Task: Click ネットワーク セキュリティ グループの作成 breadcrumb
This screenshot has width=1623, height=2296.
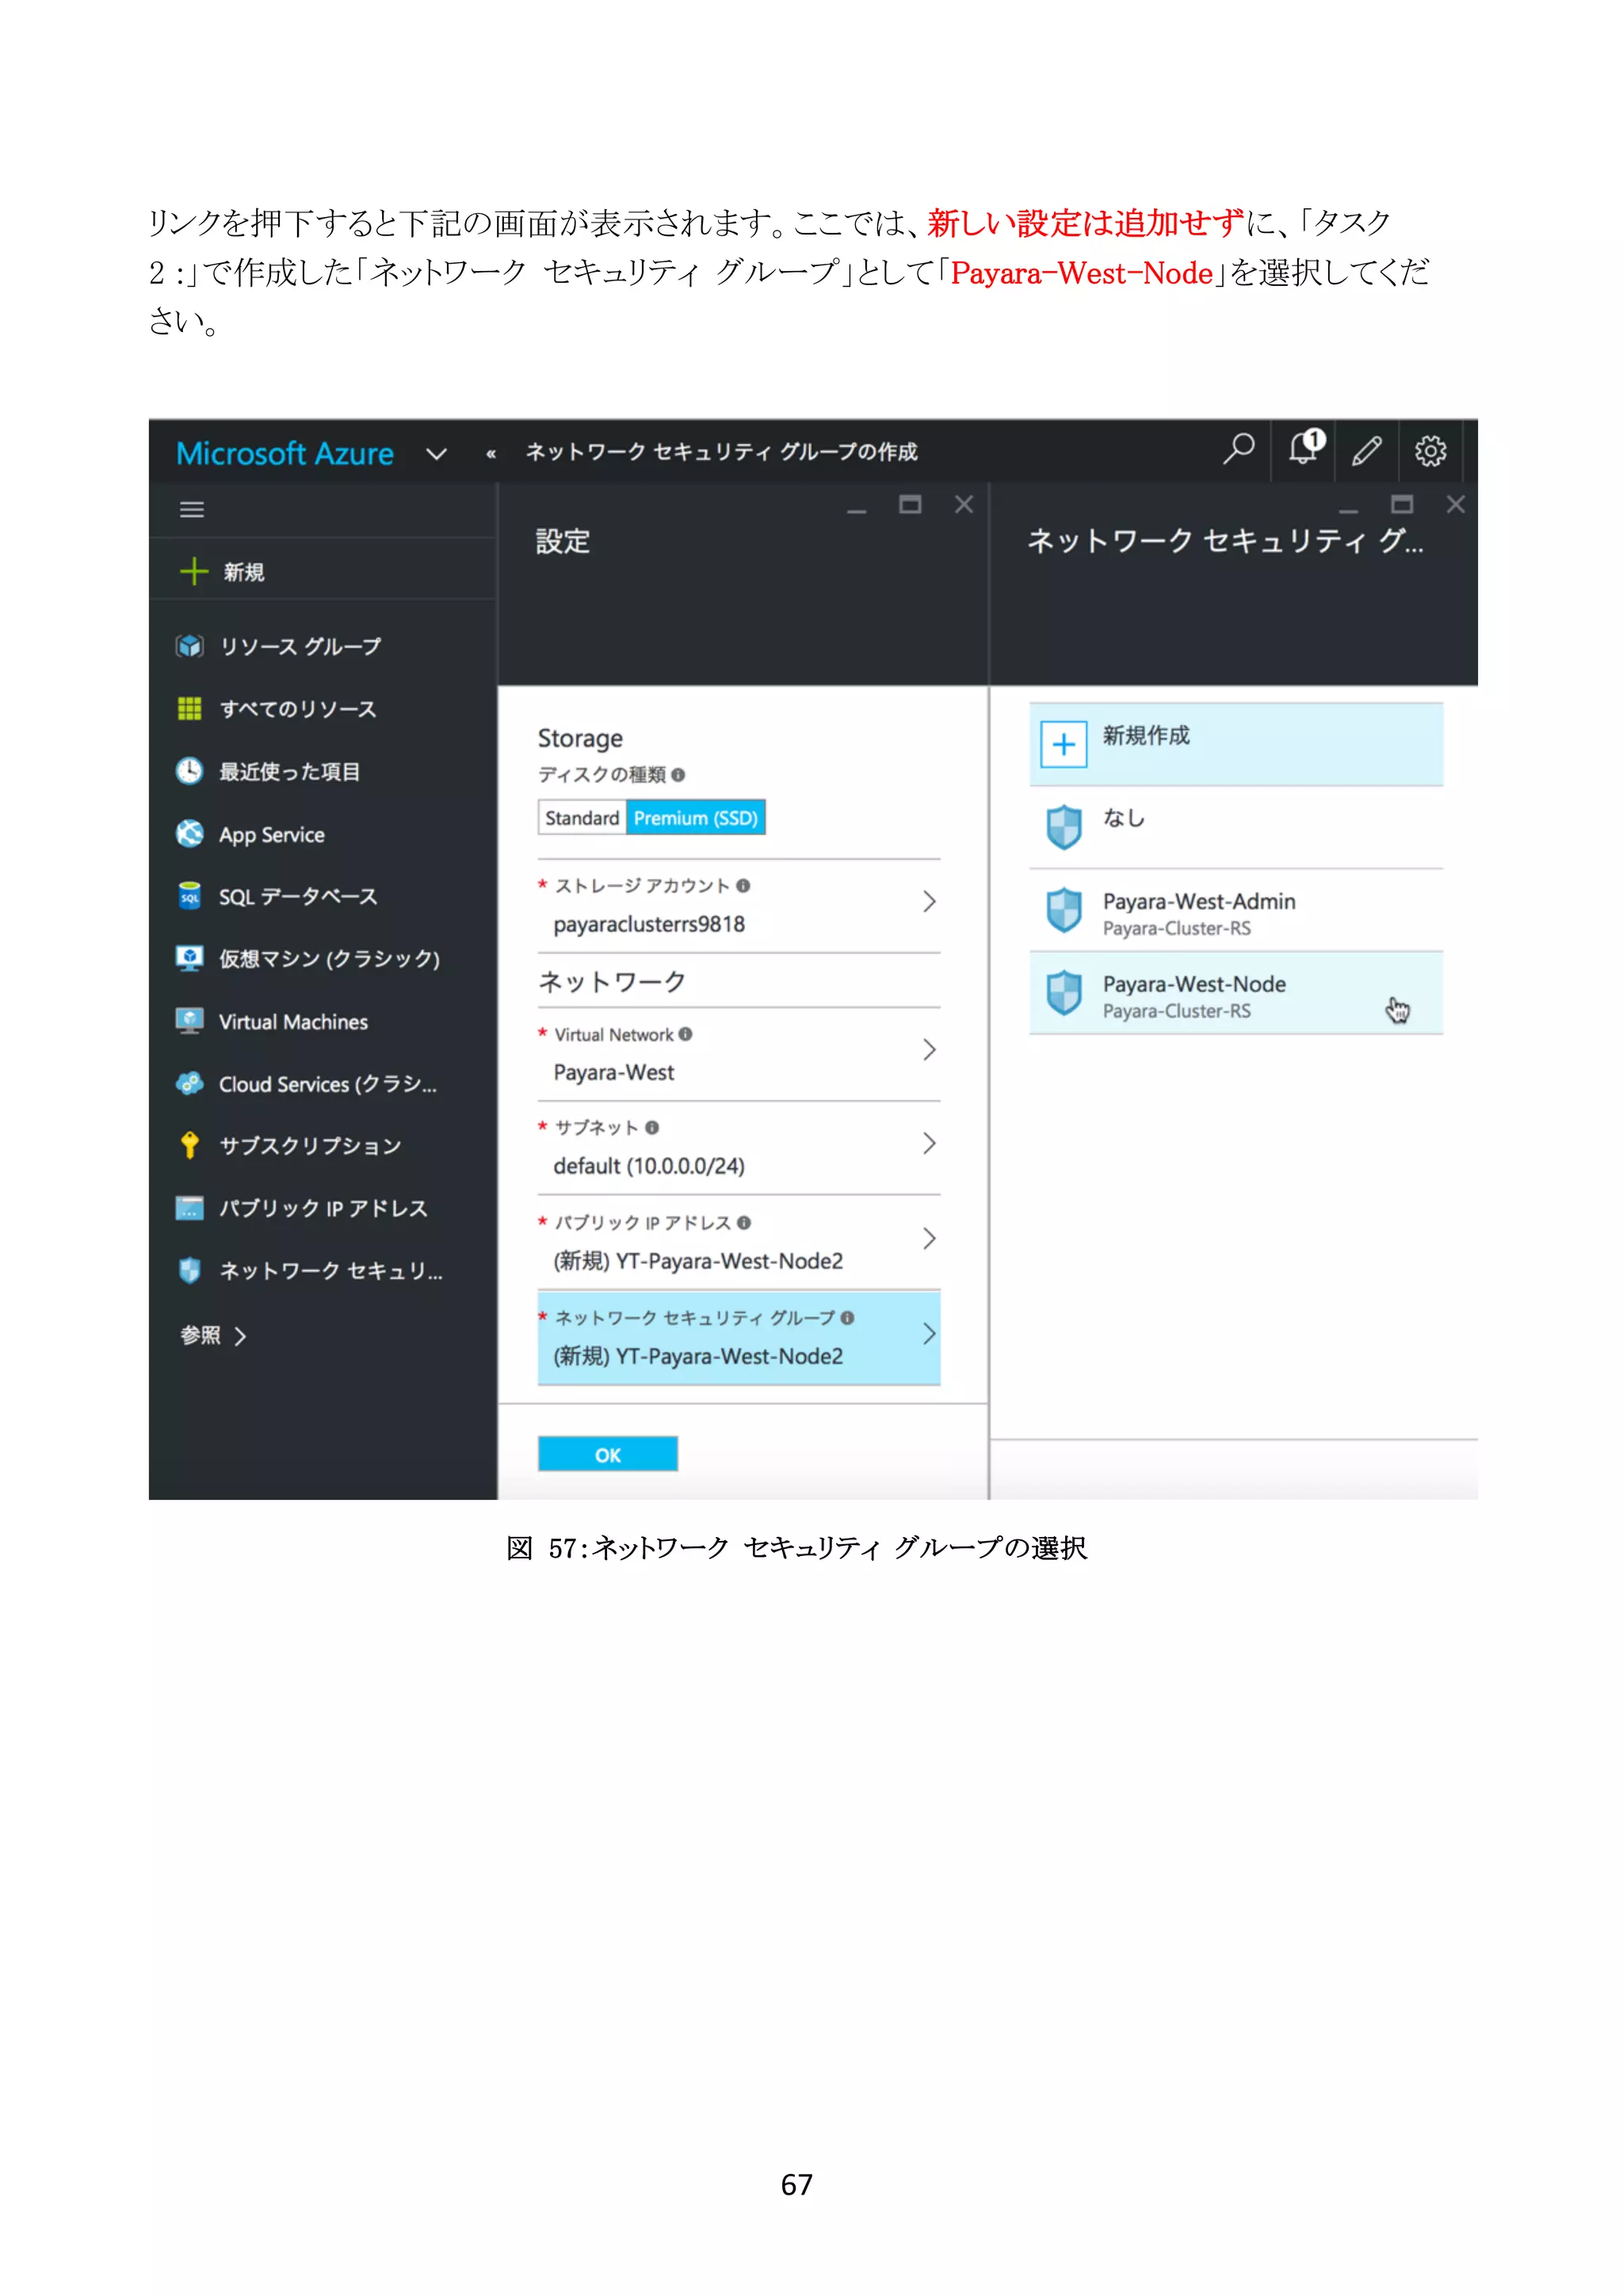Action: point(721,452)
